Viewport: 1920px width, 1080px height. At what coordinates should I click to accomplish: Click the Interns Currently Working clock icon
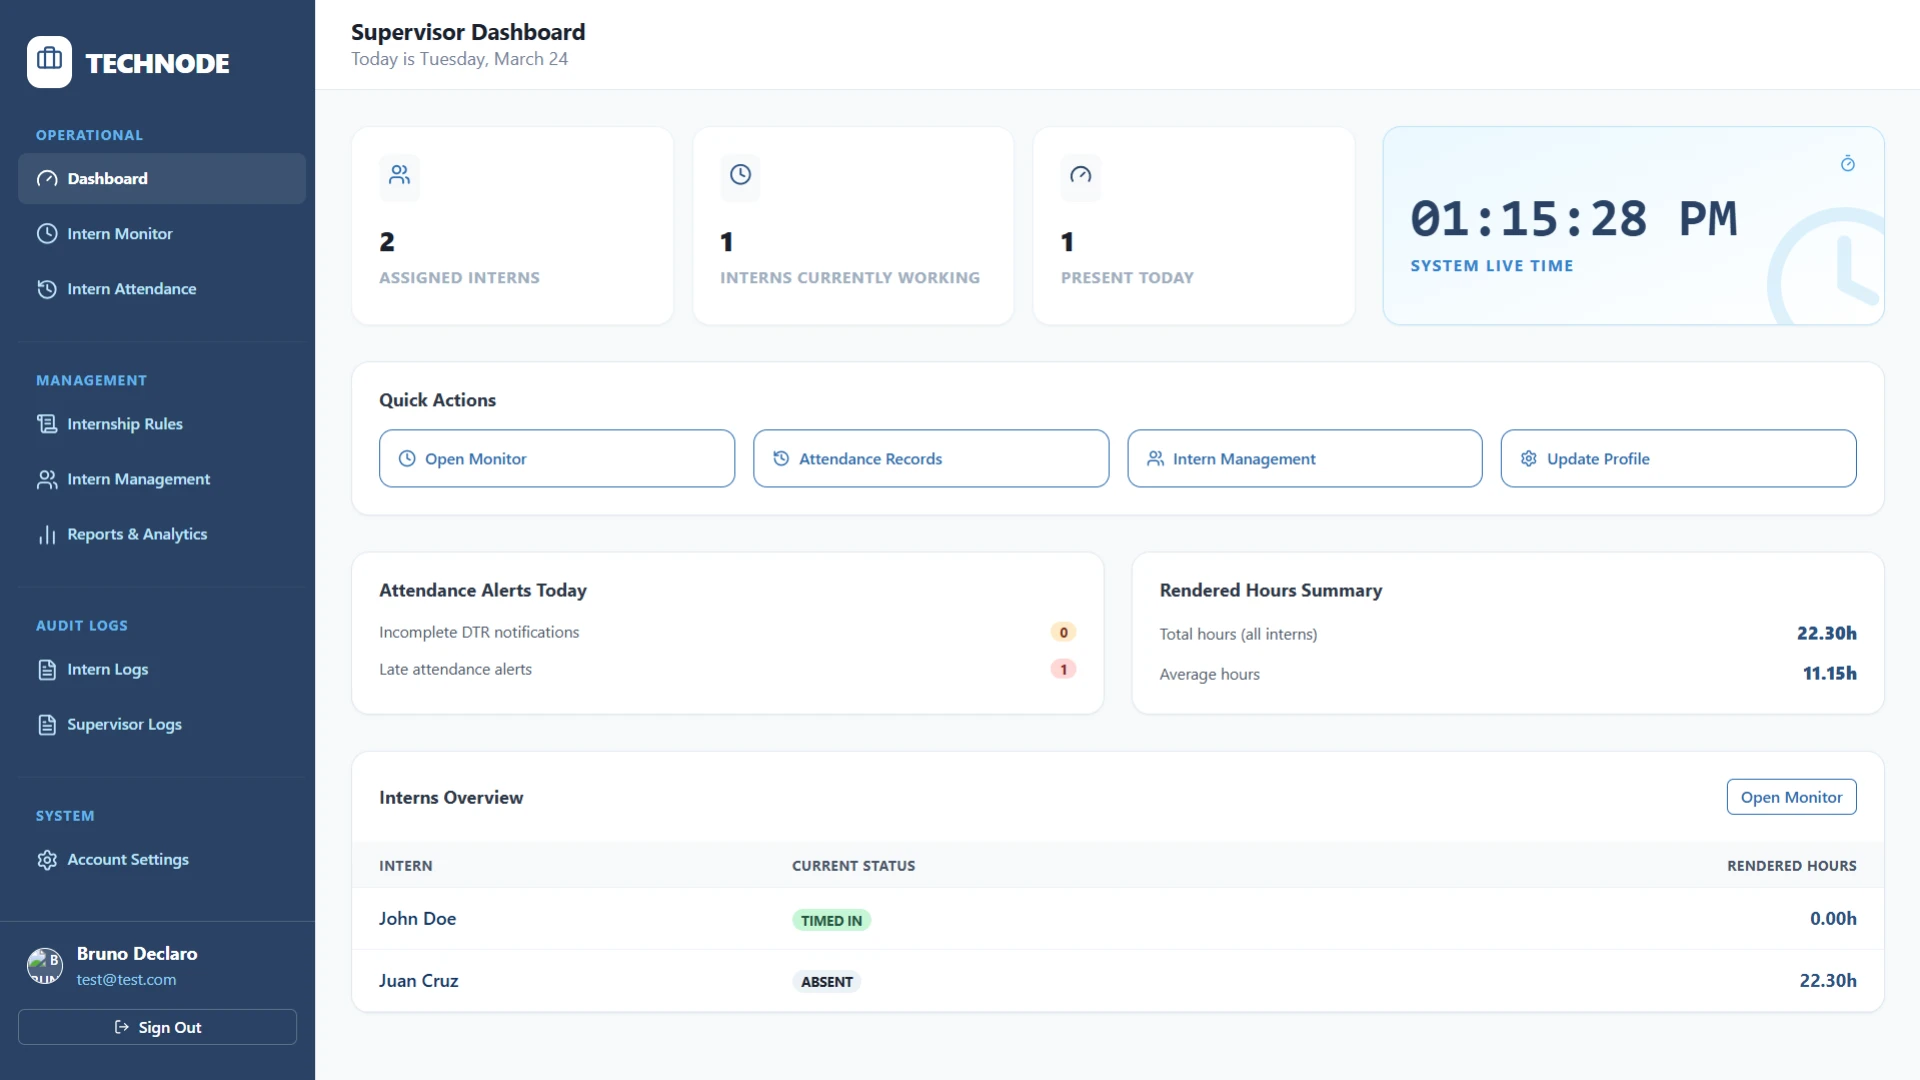coord(740,175)
